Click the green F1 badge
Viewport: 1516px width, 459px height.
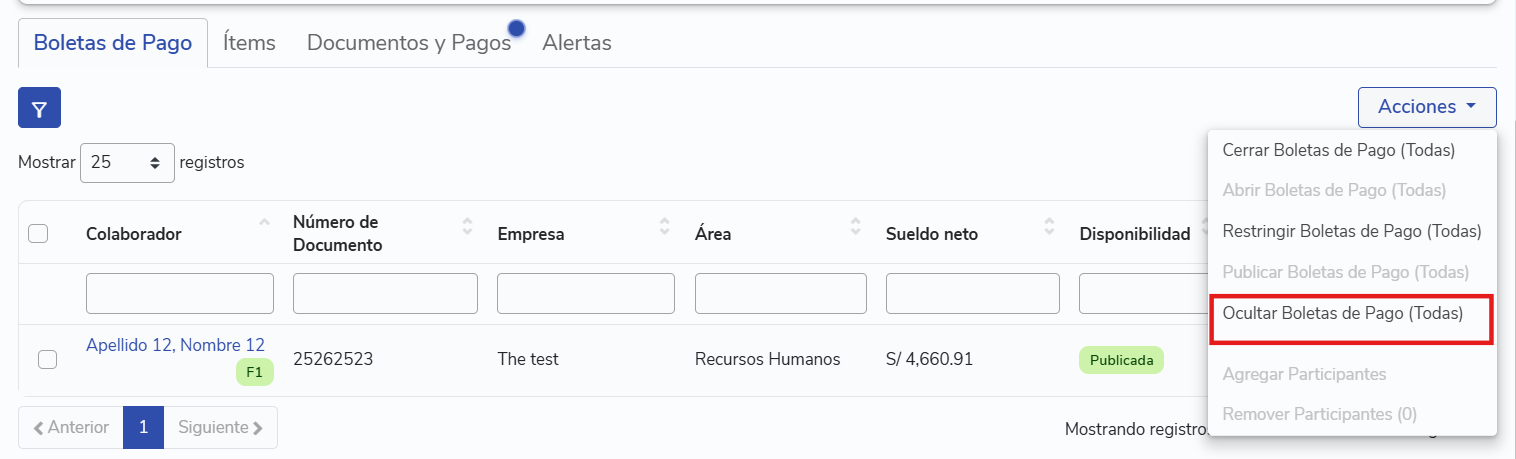pos(254,373)
